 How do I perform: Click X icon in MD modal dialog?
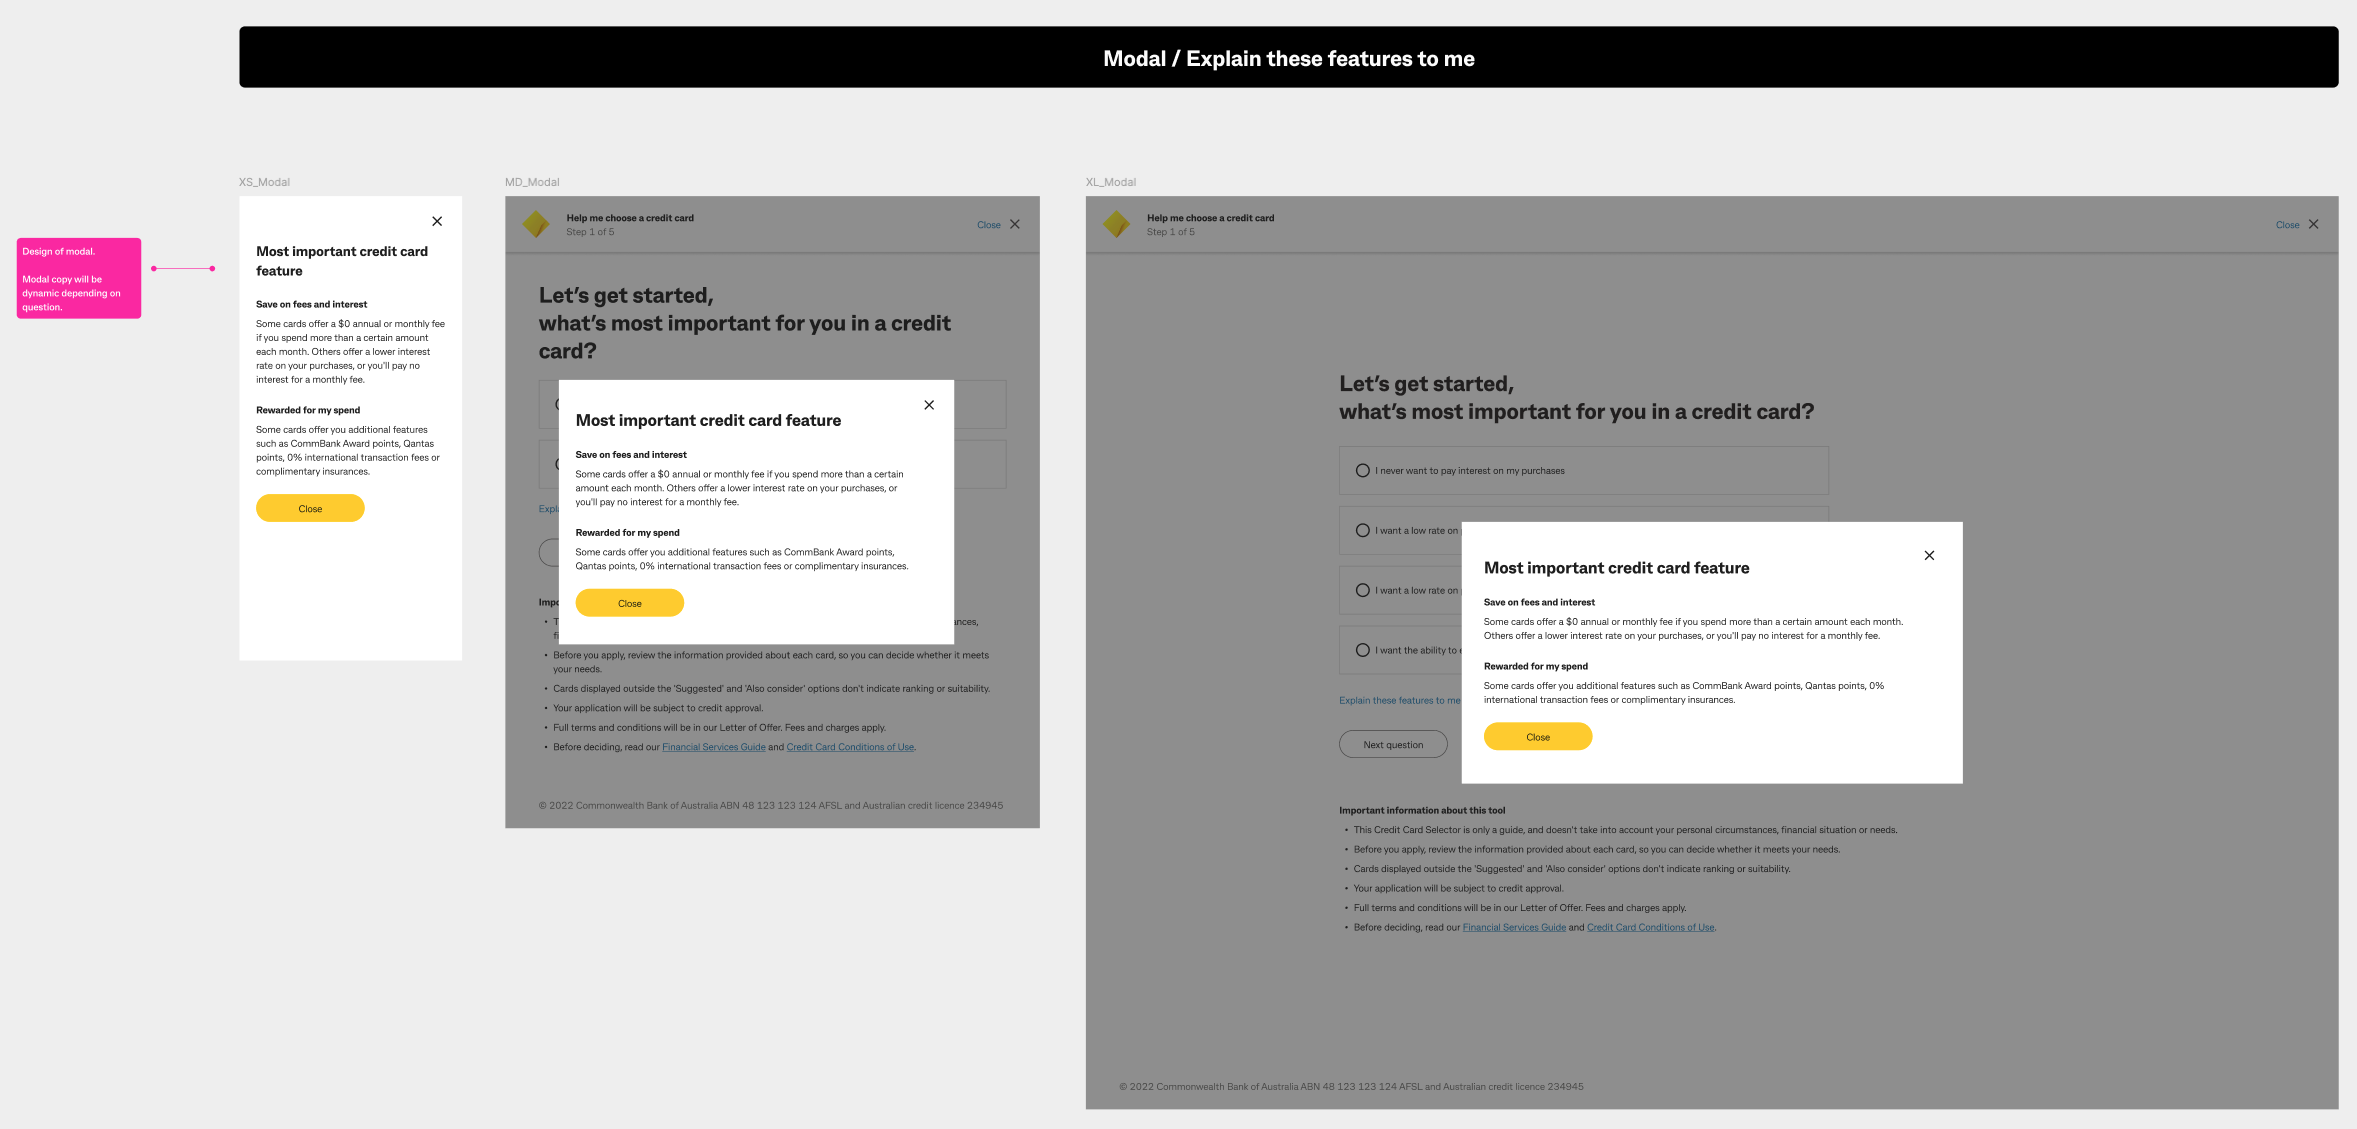[929, 405]
